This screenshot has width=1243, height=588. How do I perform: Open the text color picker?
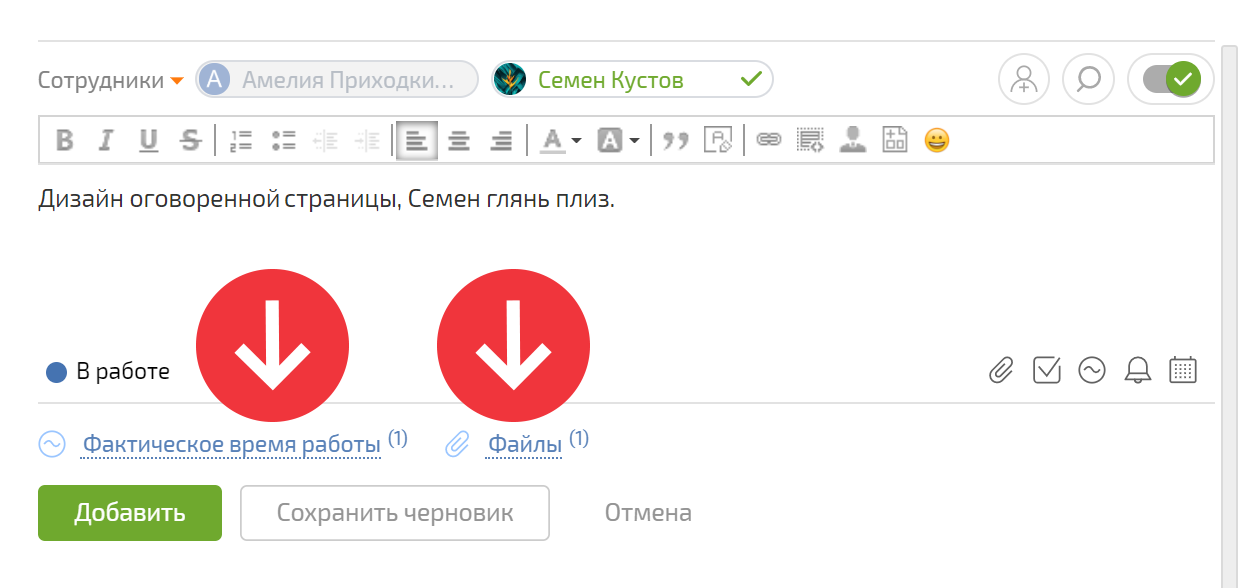click(x=552, y=141)
